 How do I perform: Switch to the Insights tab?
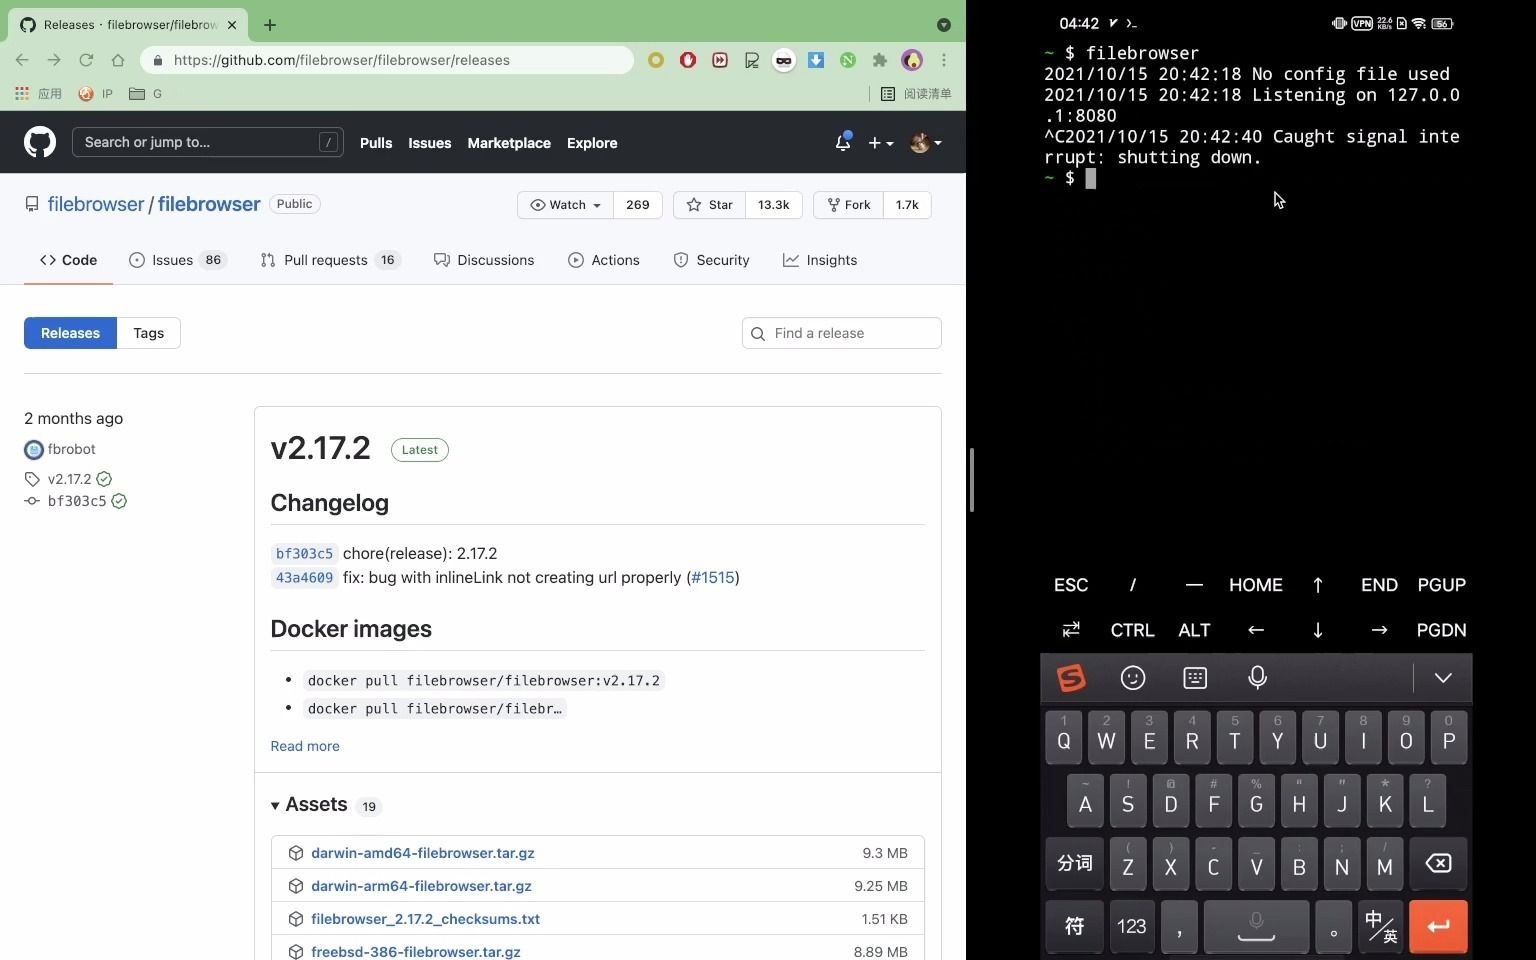[x=820, y=260]
